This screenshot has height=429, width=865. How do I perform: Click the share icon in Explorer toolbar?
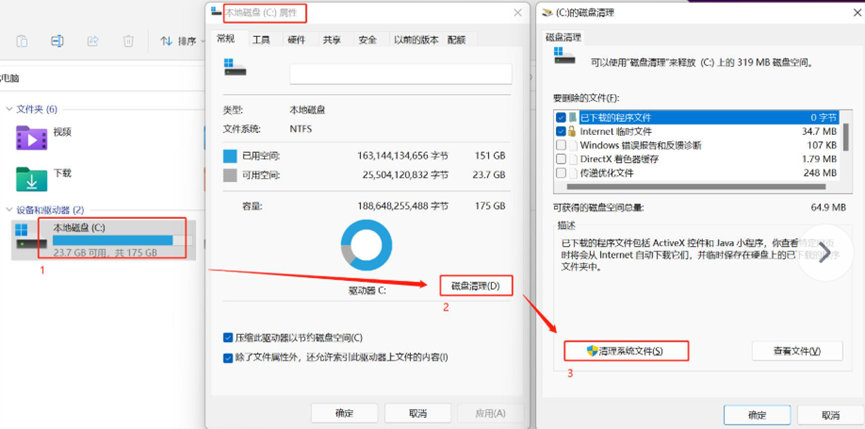pos(93,41)
